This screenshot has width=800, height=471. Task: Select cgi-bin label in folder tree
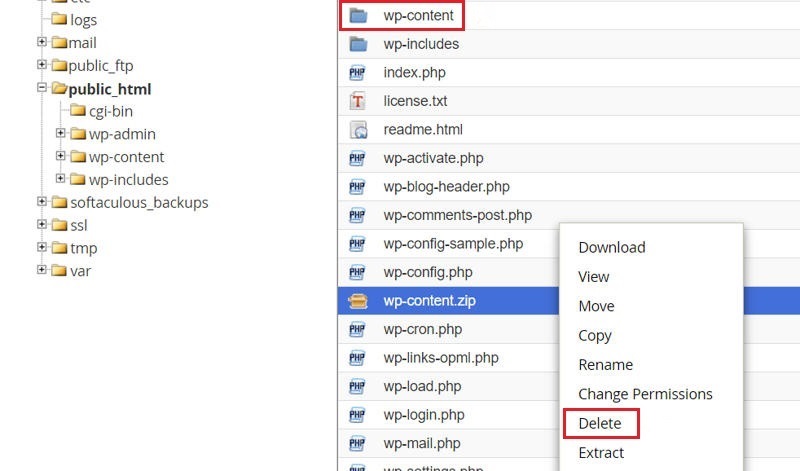click(111, 112)
